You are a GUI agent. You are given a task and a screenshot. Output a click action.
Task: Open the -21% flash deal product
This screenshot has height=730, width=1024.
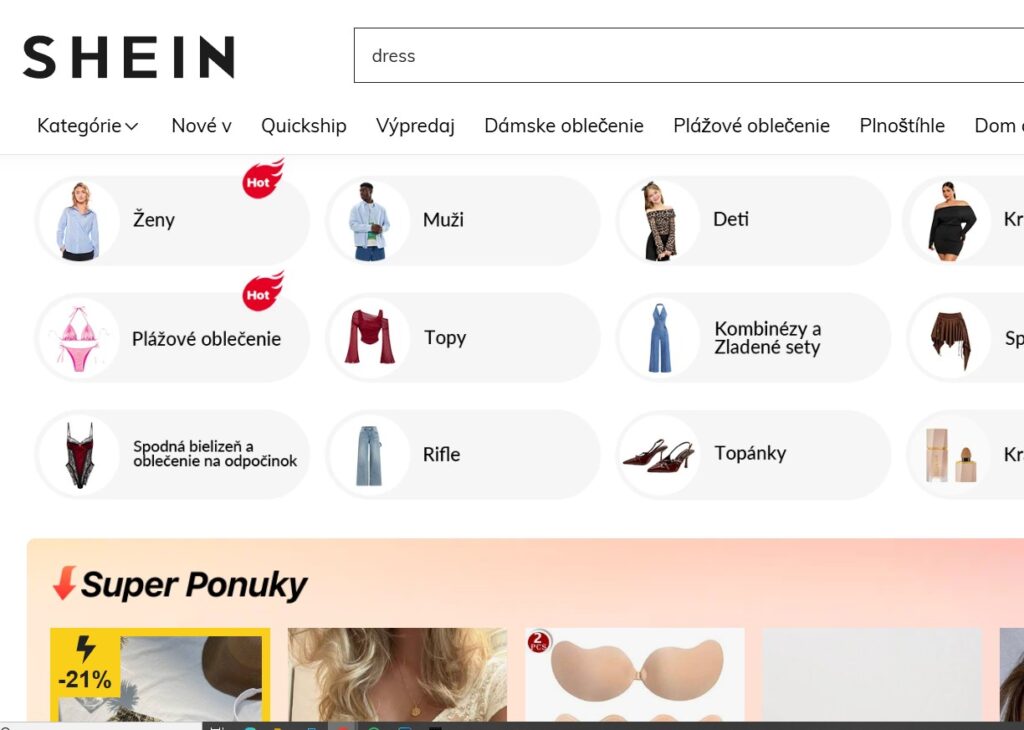(x=160, y=675)
